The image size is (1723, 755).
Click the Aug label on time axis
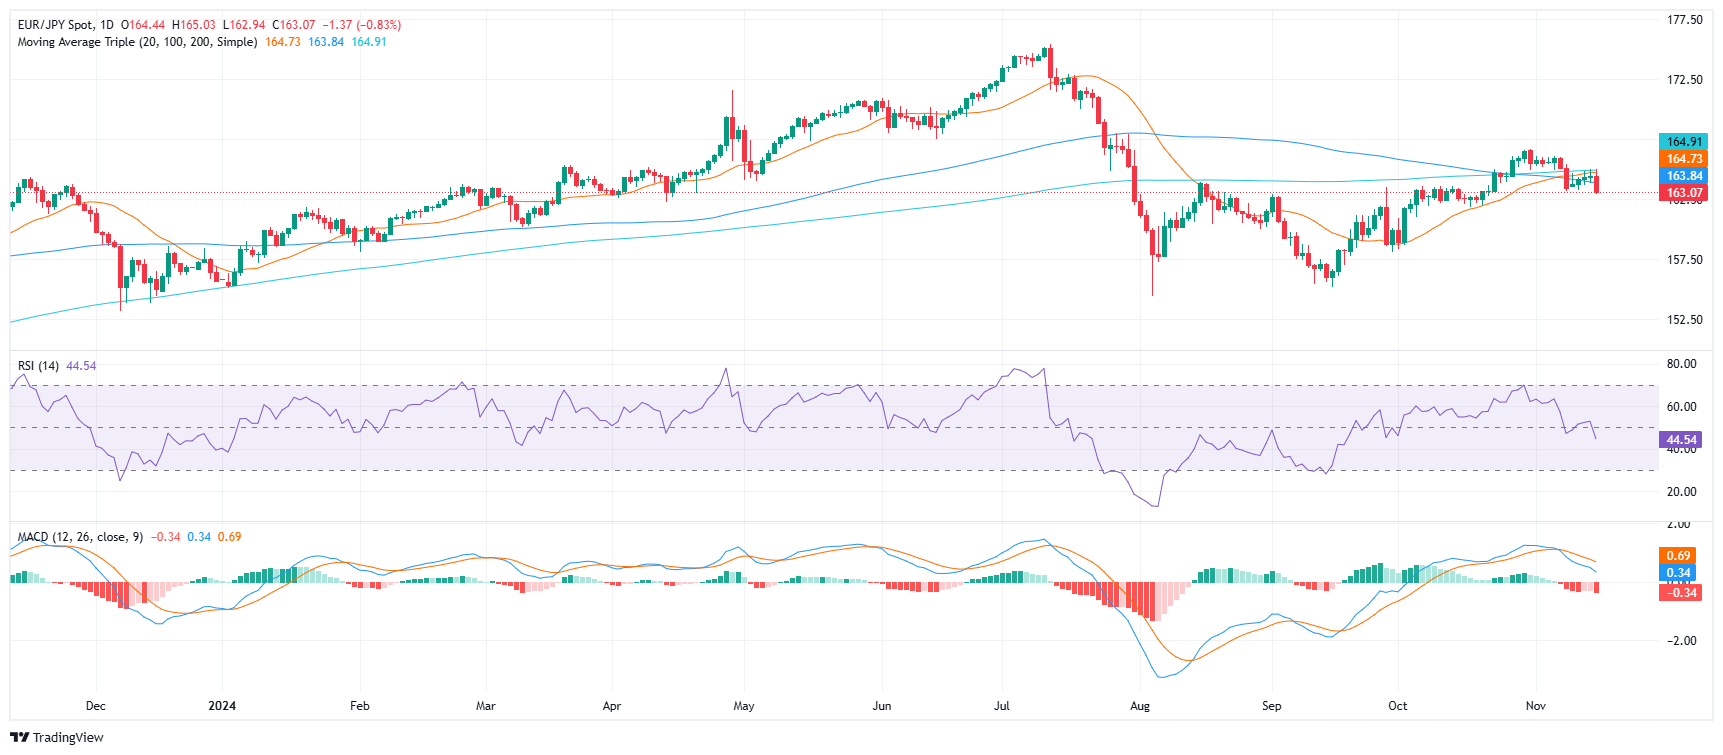click(1140, 706)
